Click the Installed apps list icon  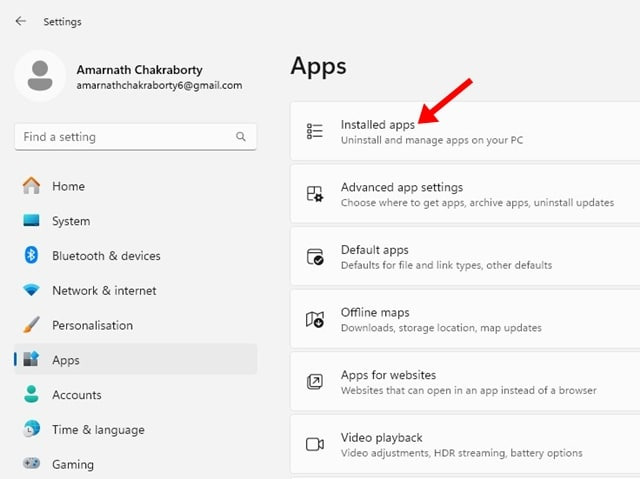[x=315, y=131]
